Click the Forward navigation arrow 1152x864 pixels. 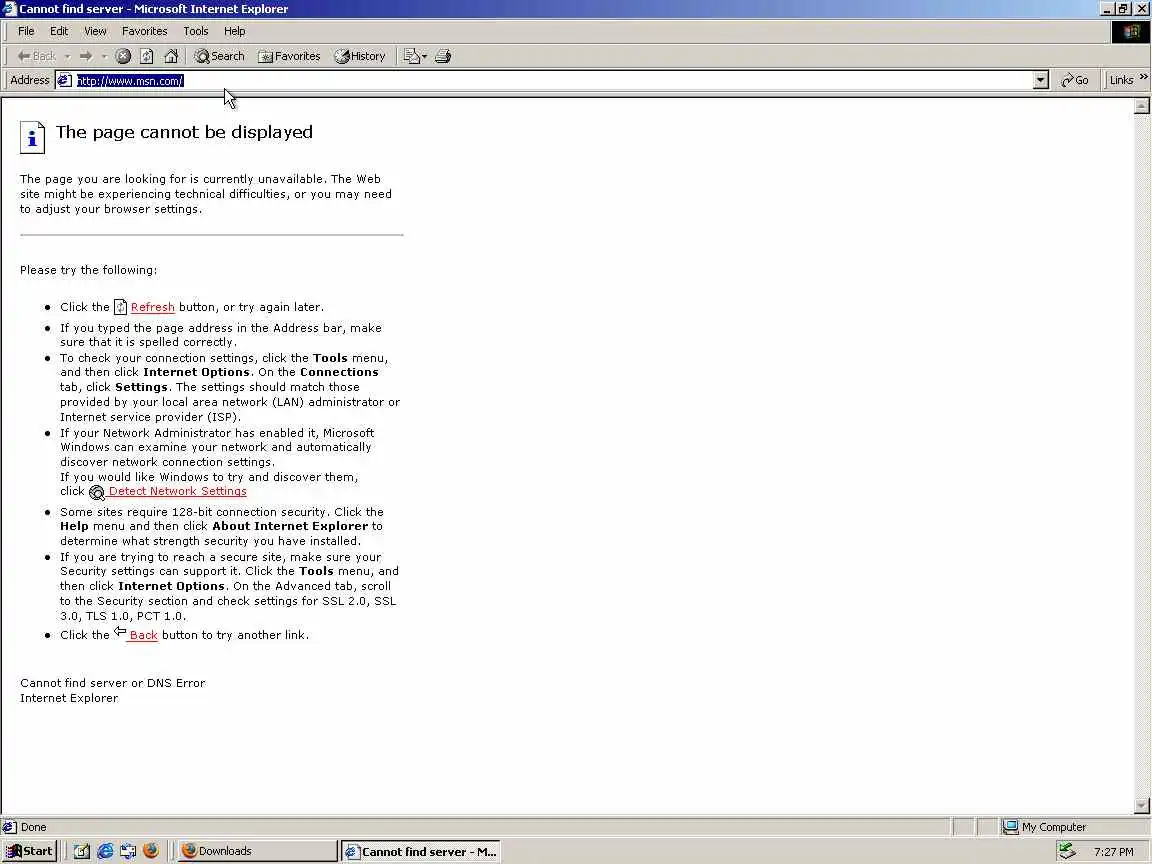[86, 56]
